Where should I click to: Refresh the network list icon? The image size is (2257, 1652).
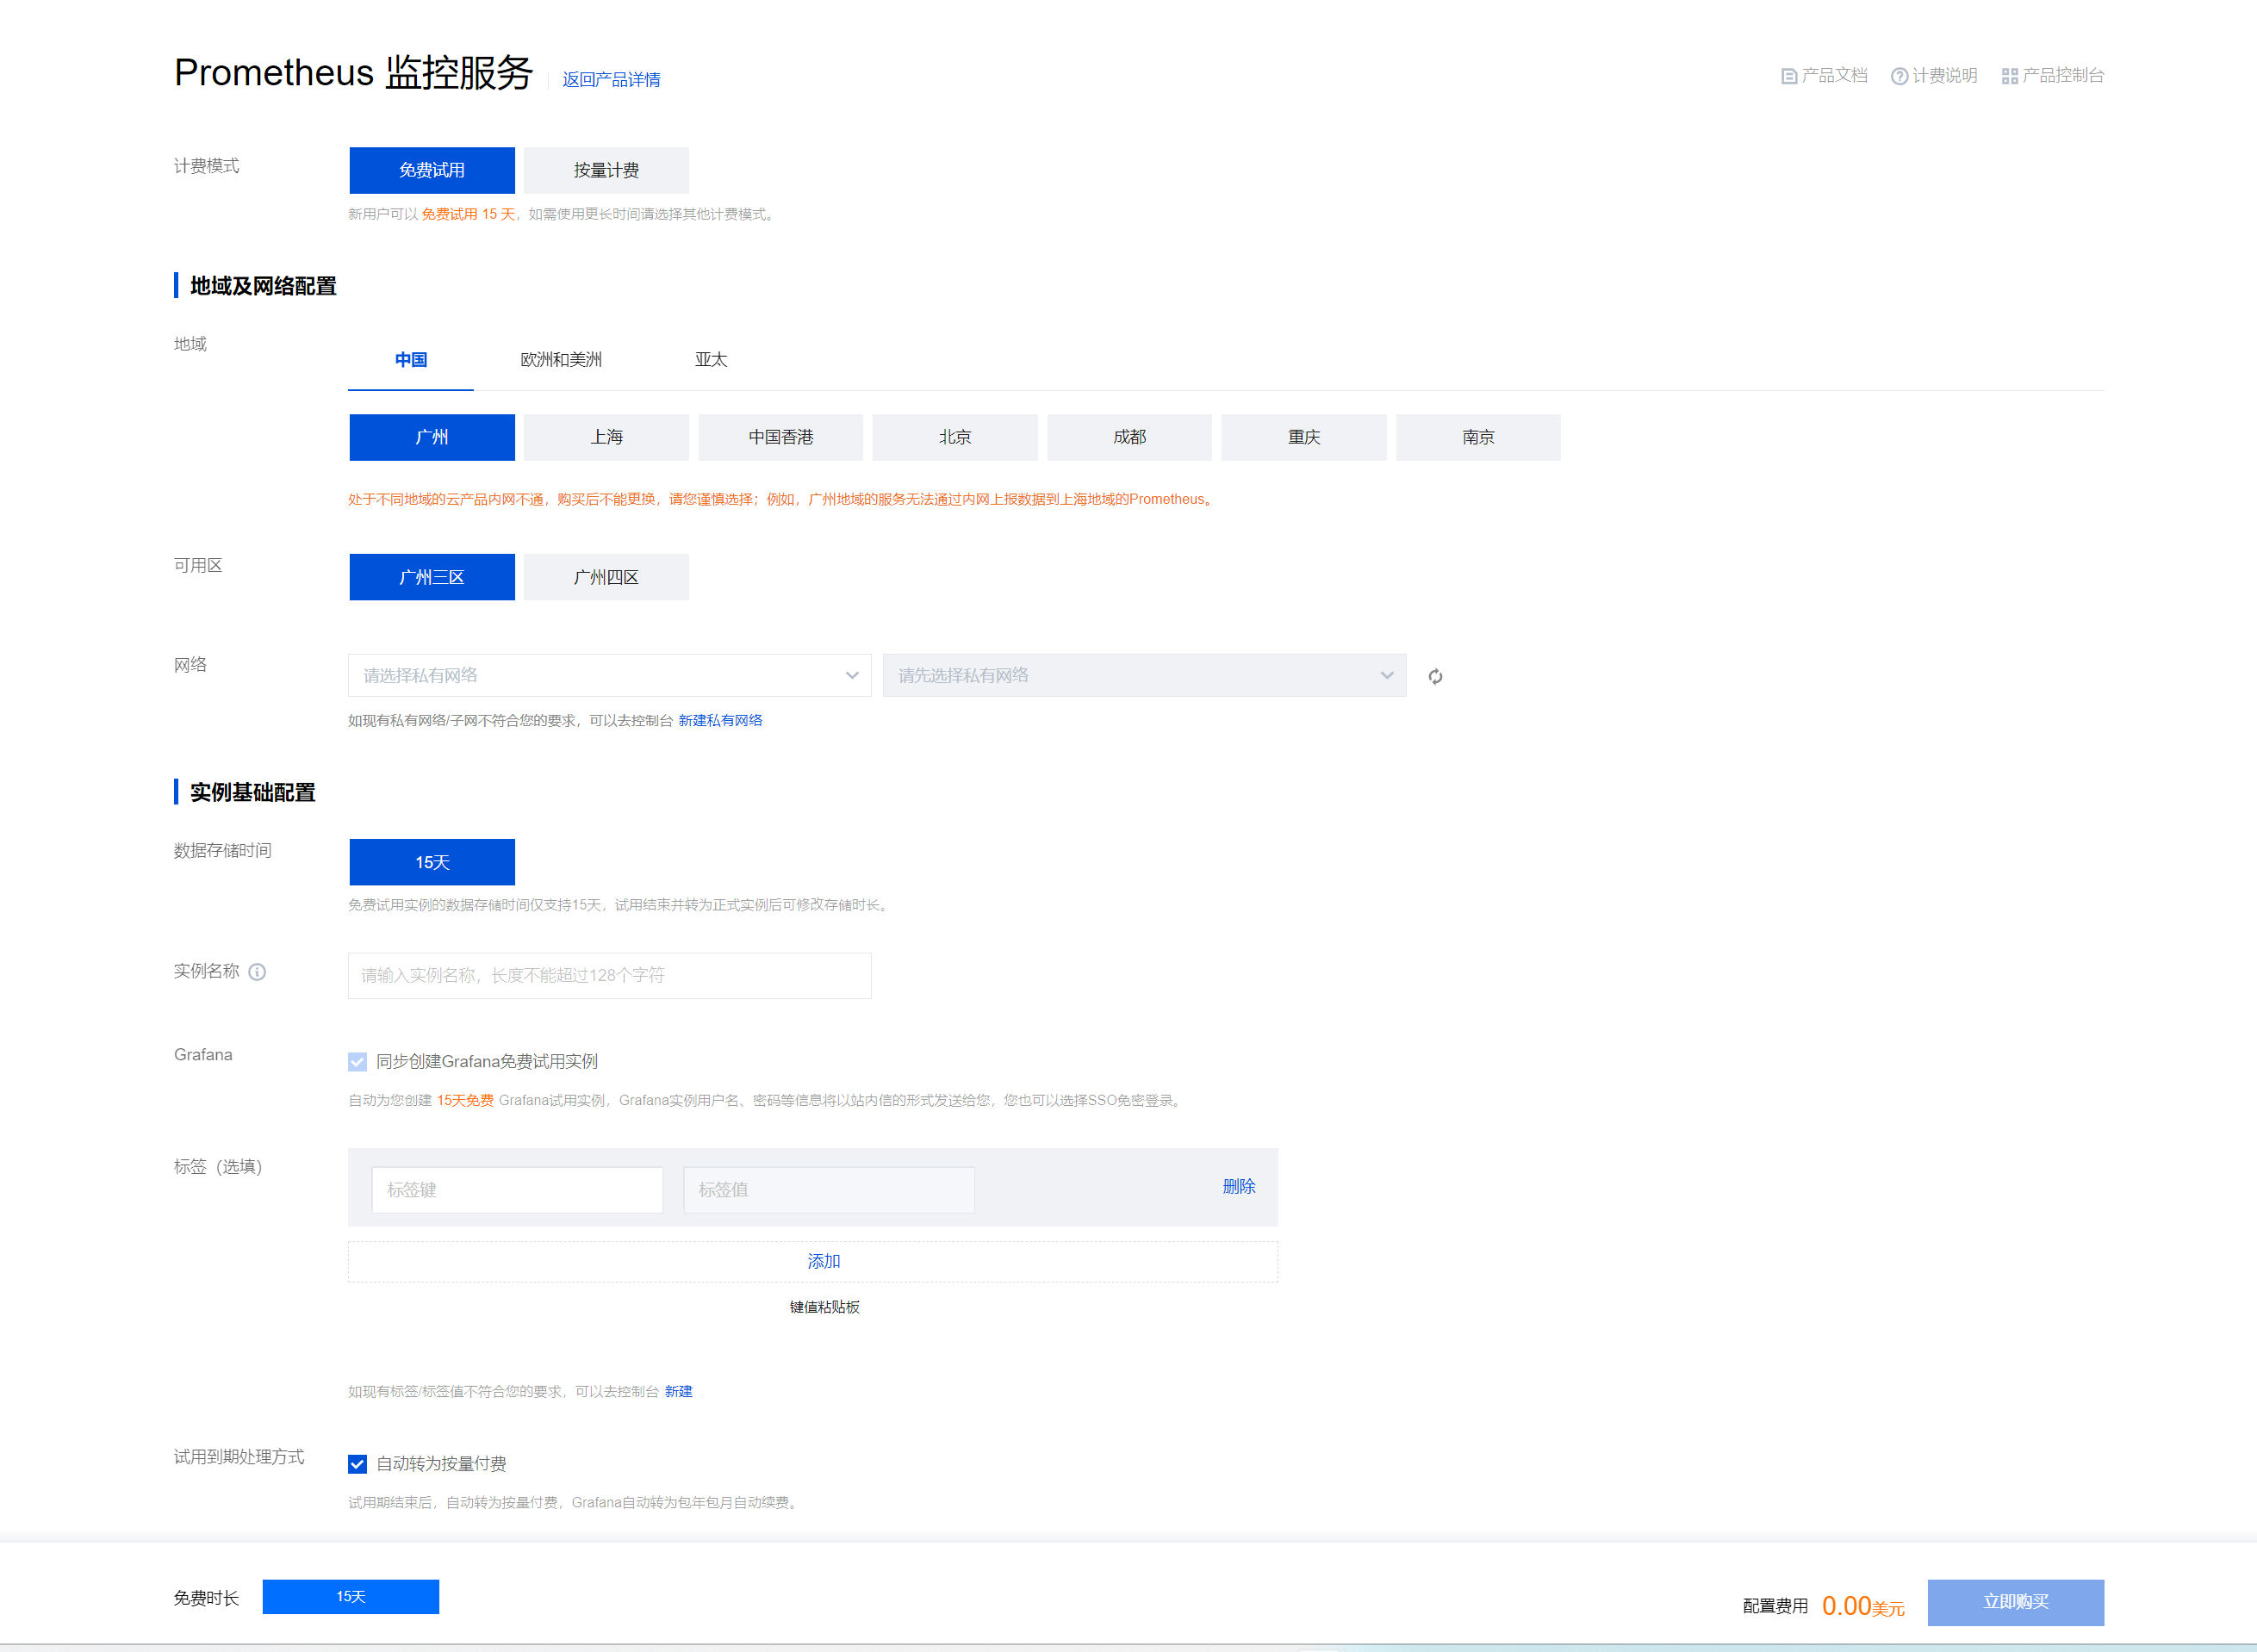tap(1435, 677)
